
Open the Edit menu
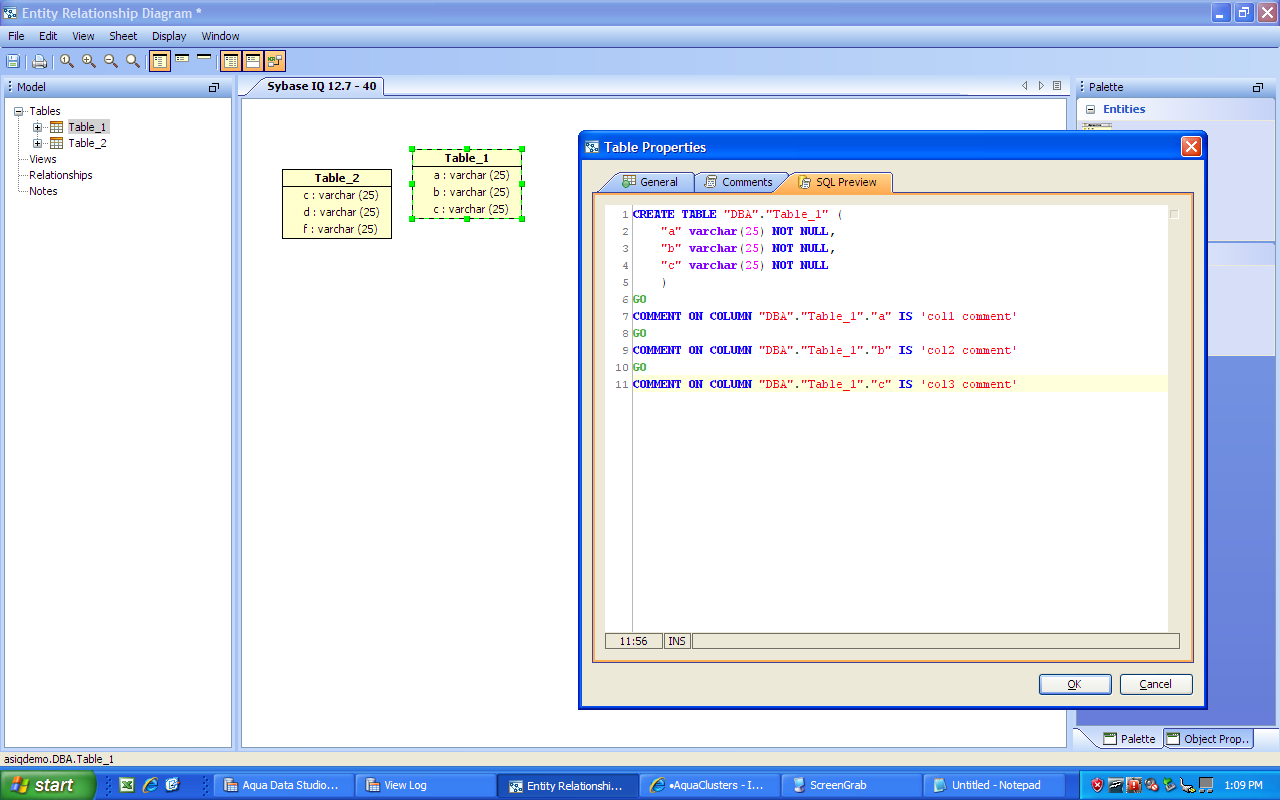pos(48,36)
